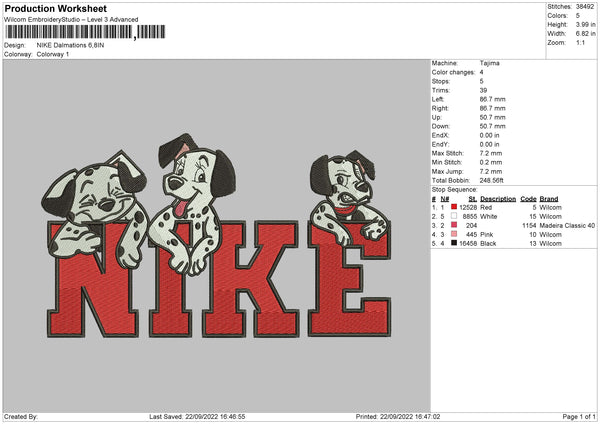
Task: Click the Min Stitch value 0.2 mm
Action: coord(491,162)
